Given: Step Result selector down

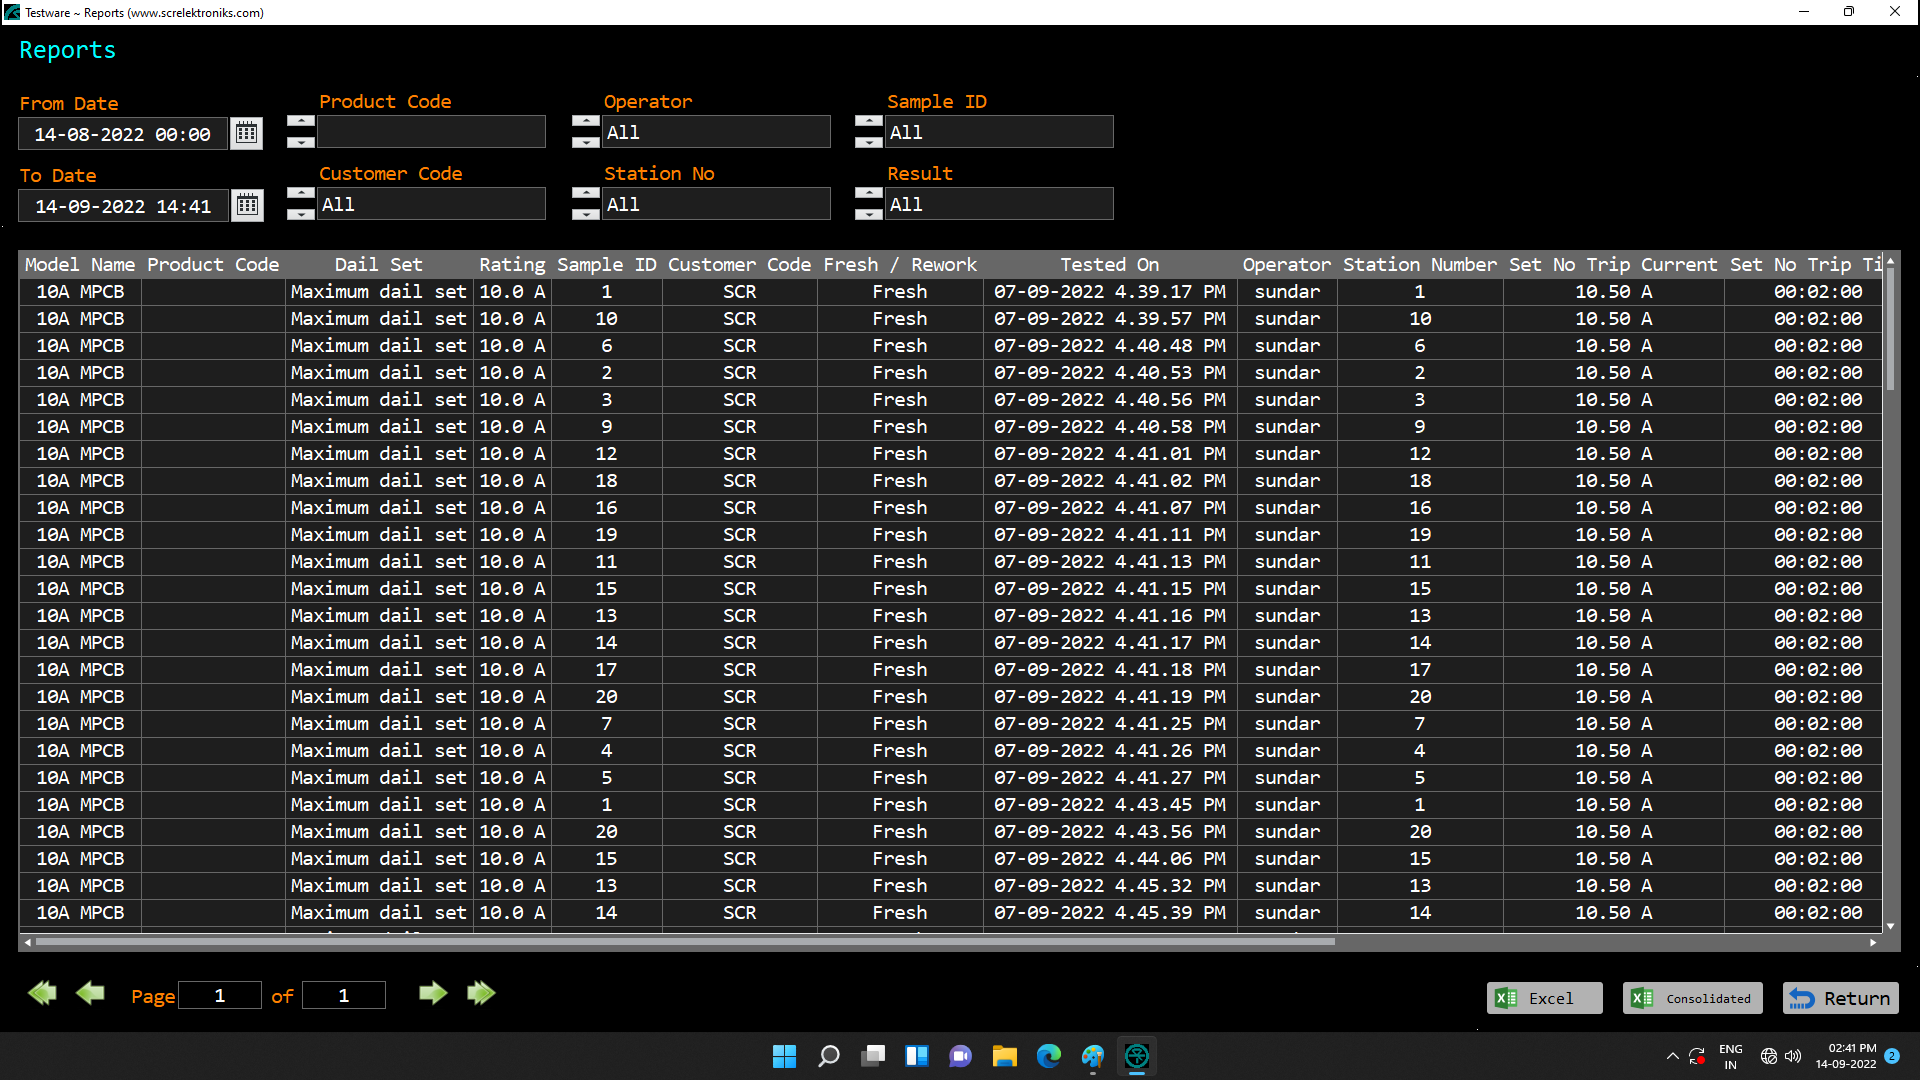Looking at the screenshot, I should click(868, 215).
